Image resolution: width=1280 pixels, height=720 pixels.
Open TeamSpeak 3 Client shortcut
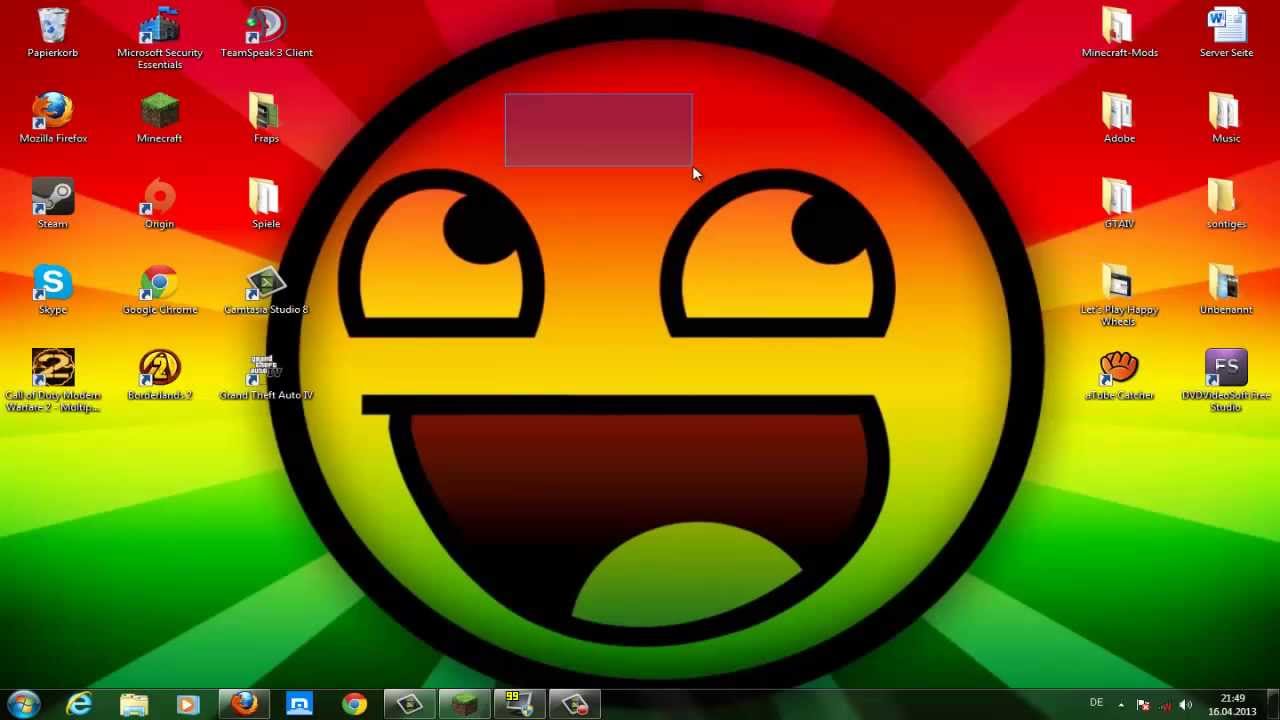[266, 33]
